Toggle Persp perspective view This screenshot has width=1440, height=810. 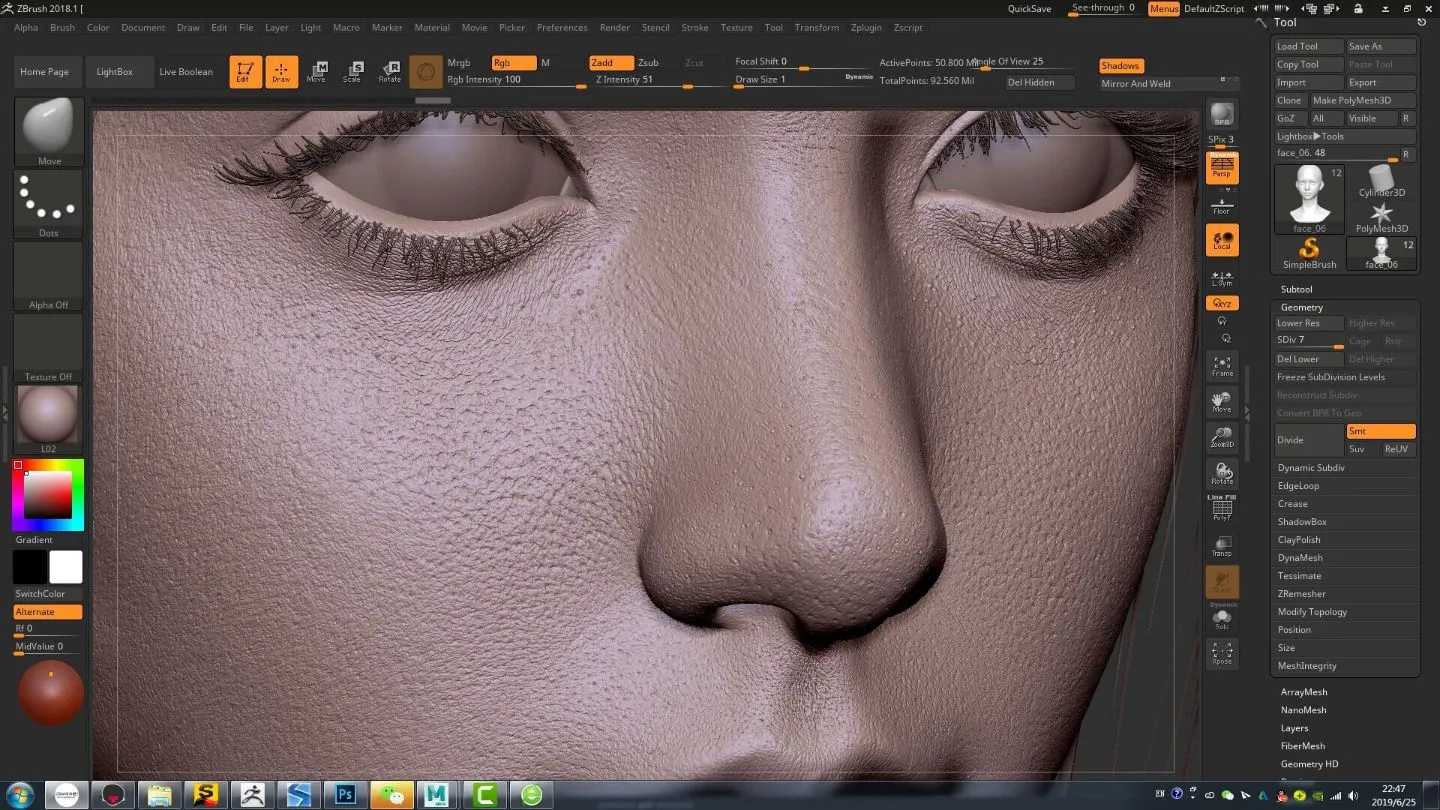1221,168
